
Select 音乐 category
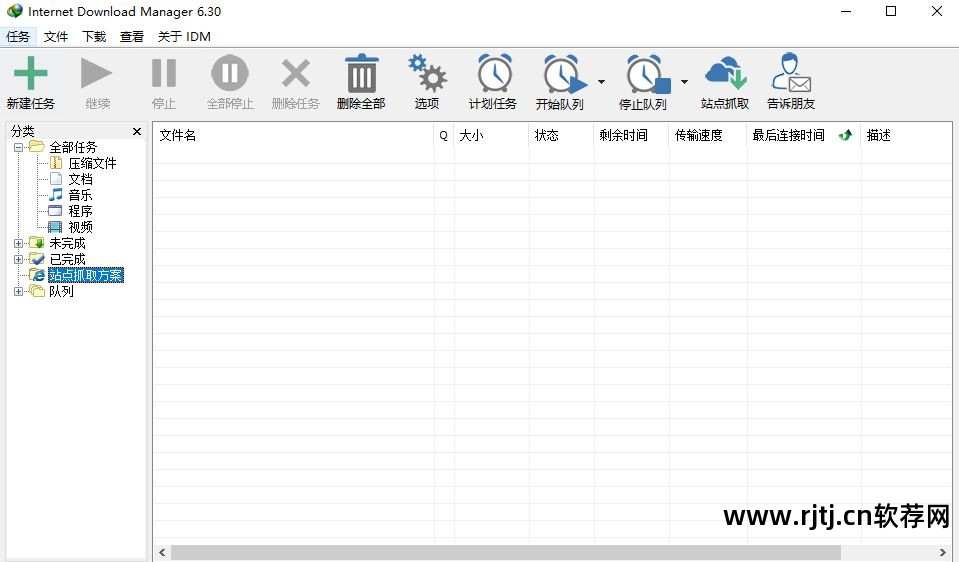(80, 195)
